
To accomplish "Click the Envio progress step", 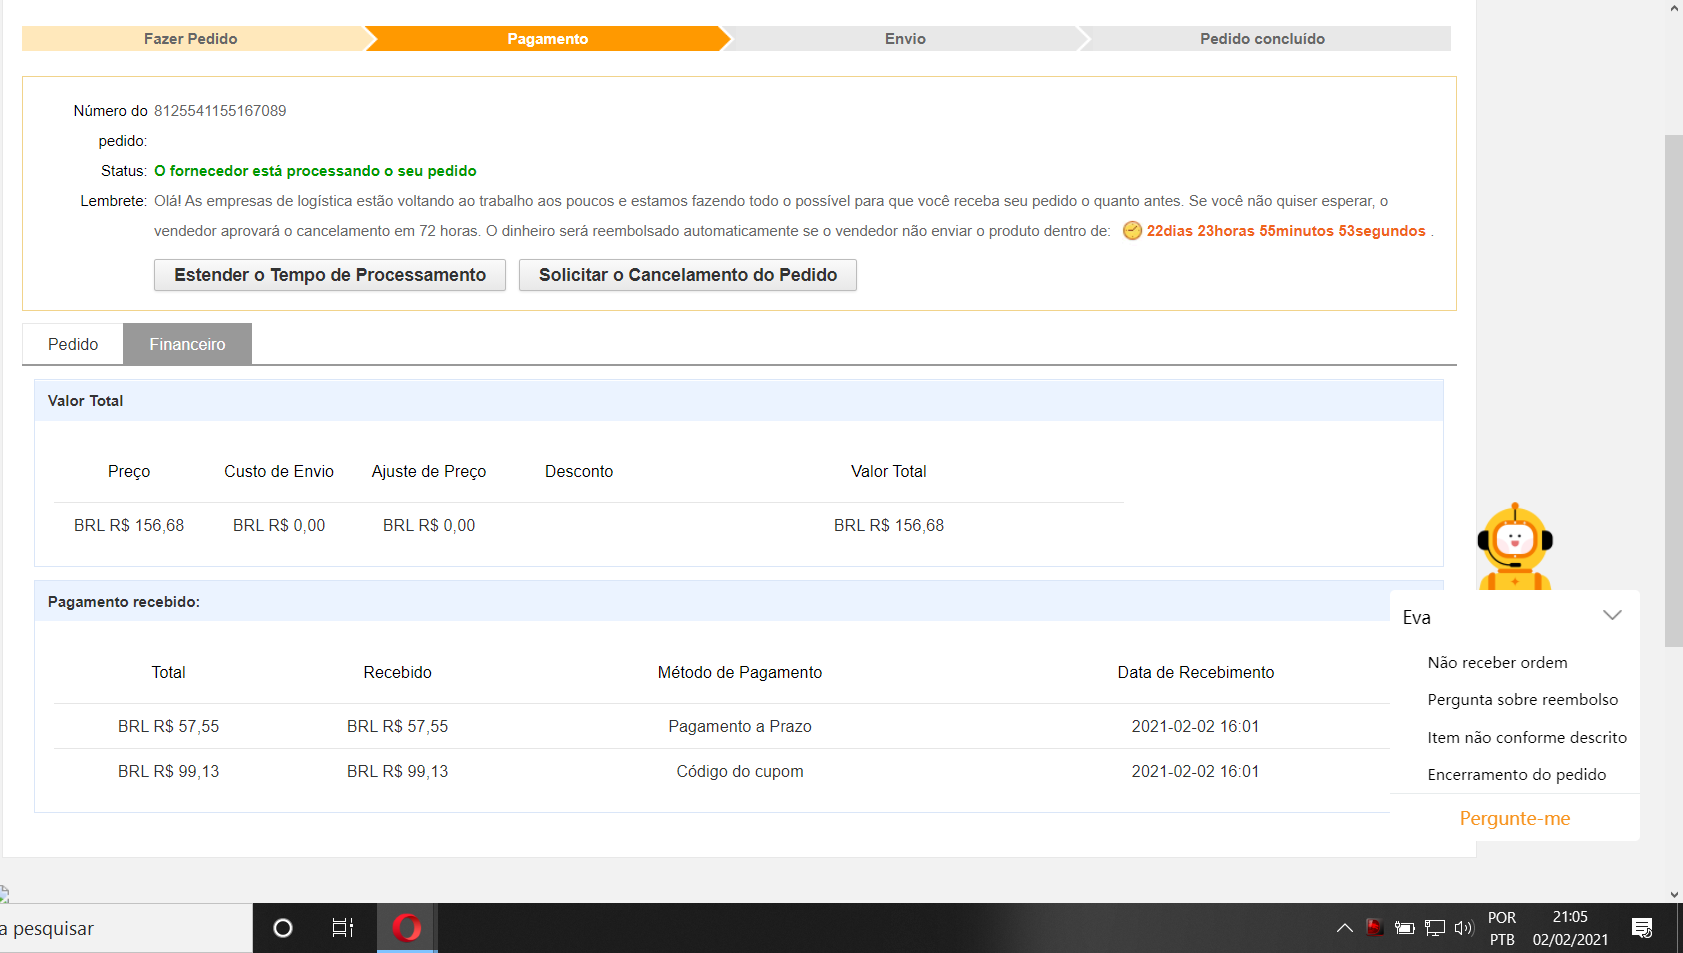I will (905, 39).
